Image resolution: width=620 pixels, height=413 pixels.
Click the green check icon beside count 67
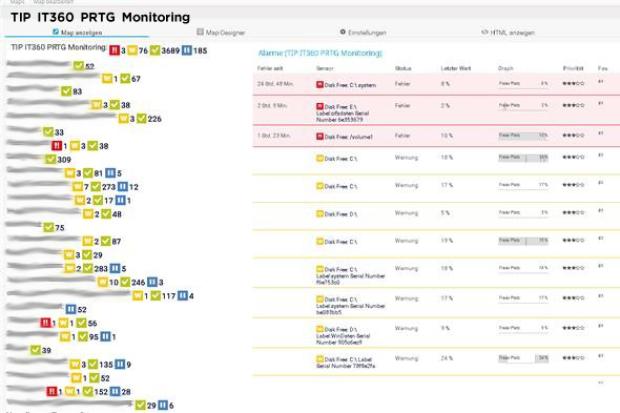click(x=125, y=78)
